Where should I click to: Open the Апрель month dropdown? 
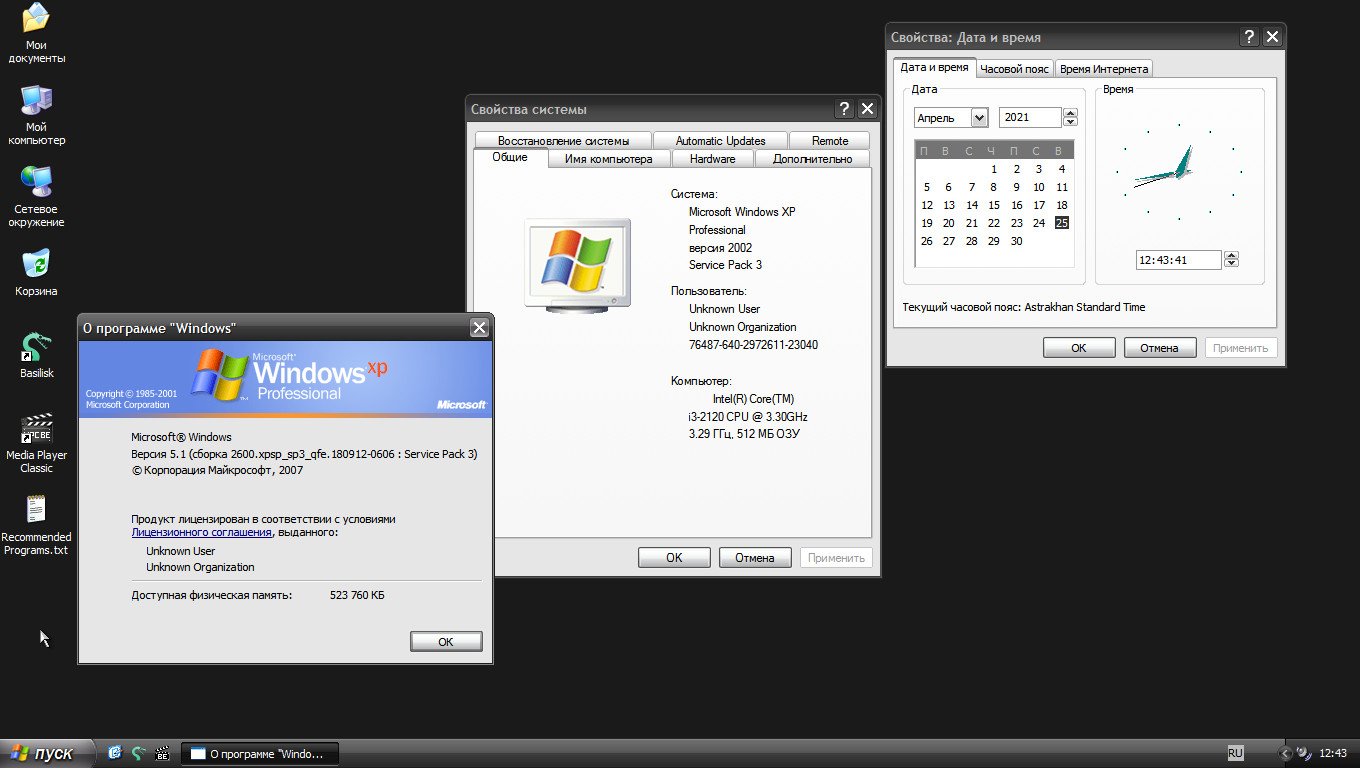tap(980, 117)
